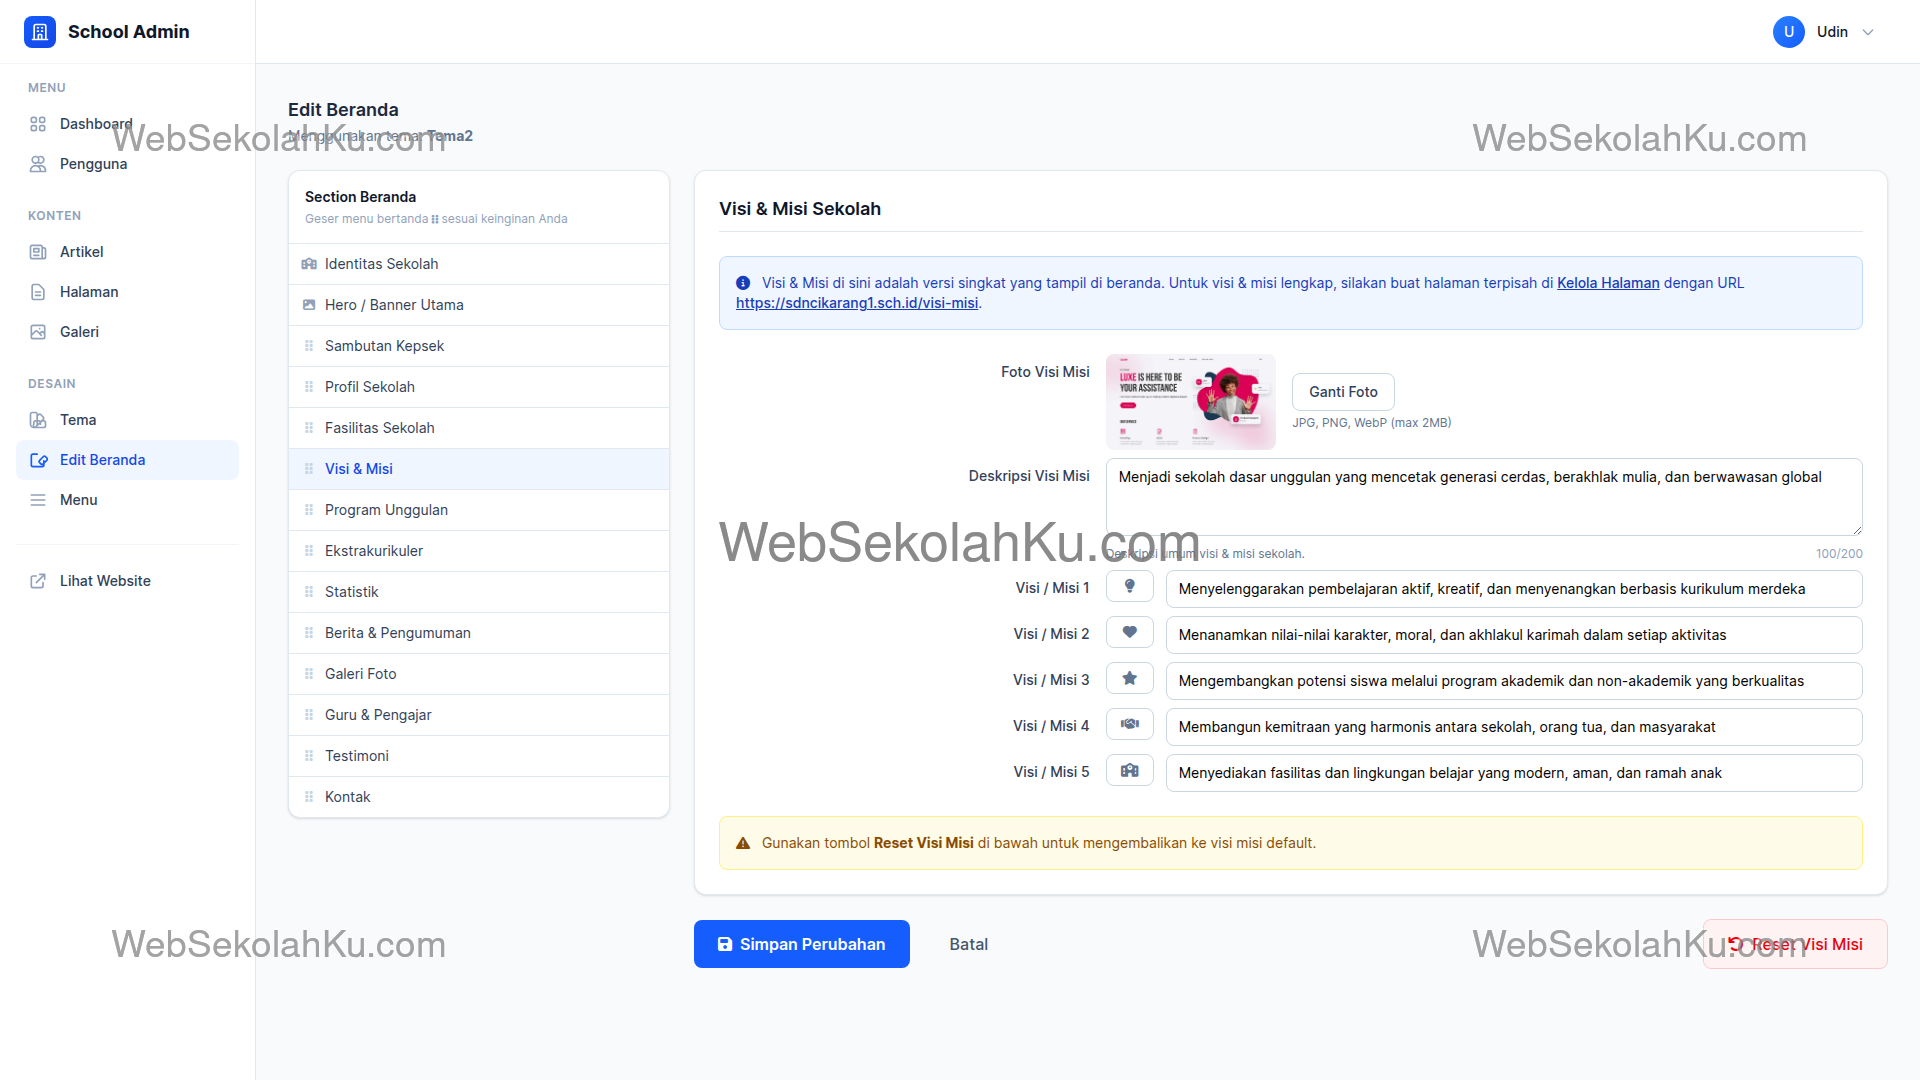Open the Galeri menu item
Screen dimensions: 1920x1080
[x=128, y=332]
